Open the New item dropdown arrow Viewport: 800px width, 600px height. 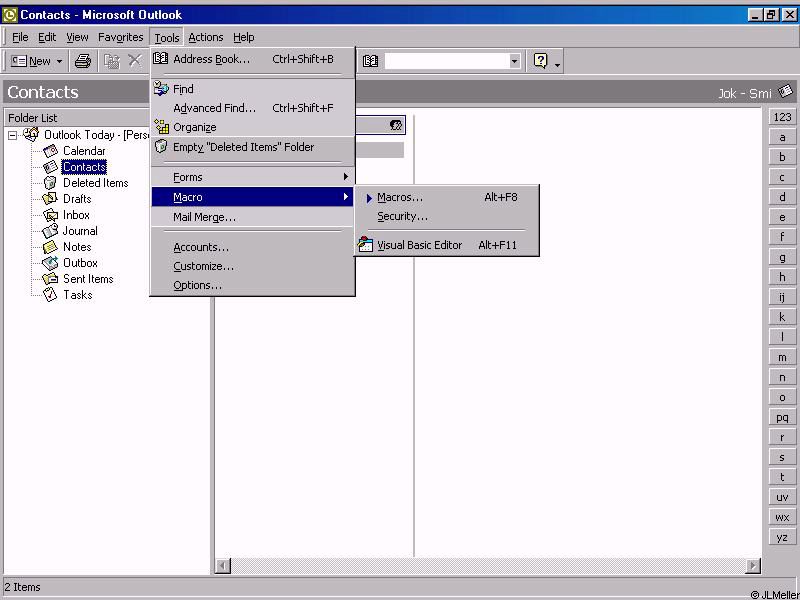[x=59, y=61]
